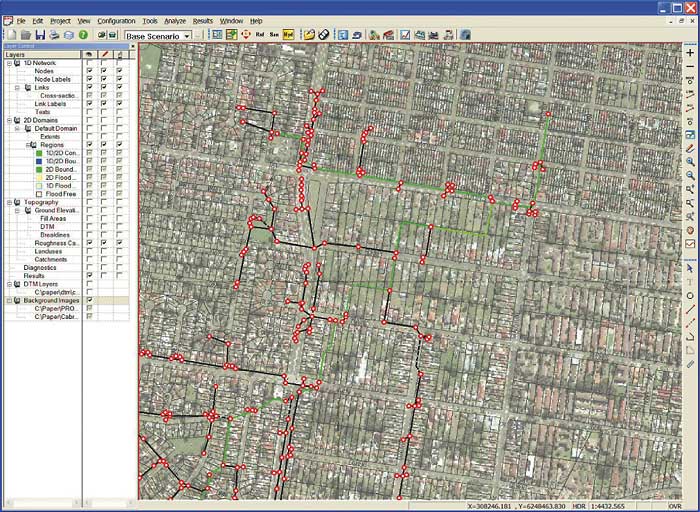Collapse the Ground Elevation tree node
This screenshot has width=700, height=512.
[17, 210]
